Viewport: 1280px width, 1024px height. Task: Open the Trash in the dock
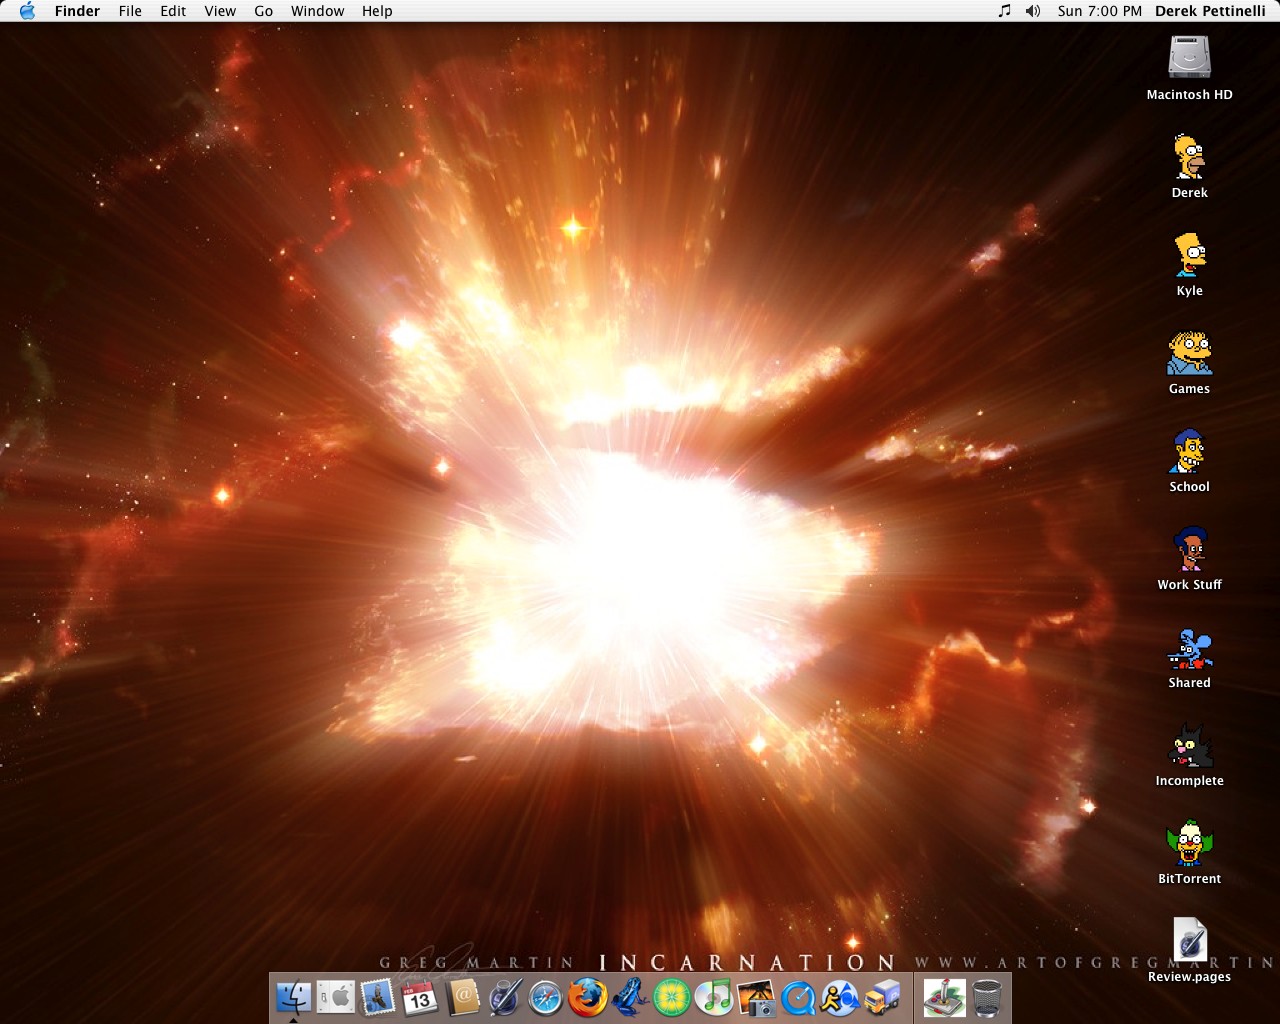pos(987,997)
